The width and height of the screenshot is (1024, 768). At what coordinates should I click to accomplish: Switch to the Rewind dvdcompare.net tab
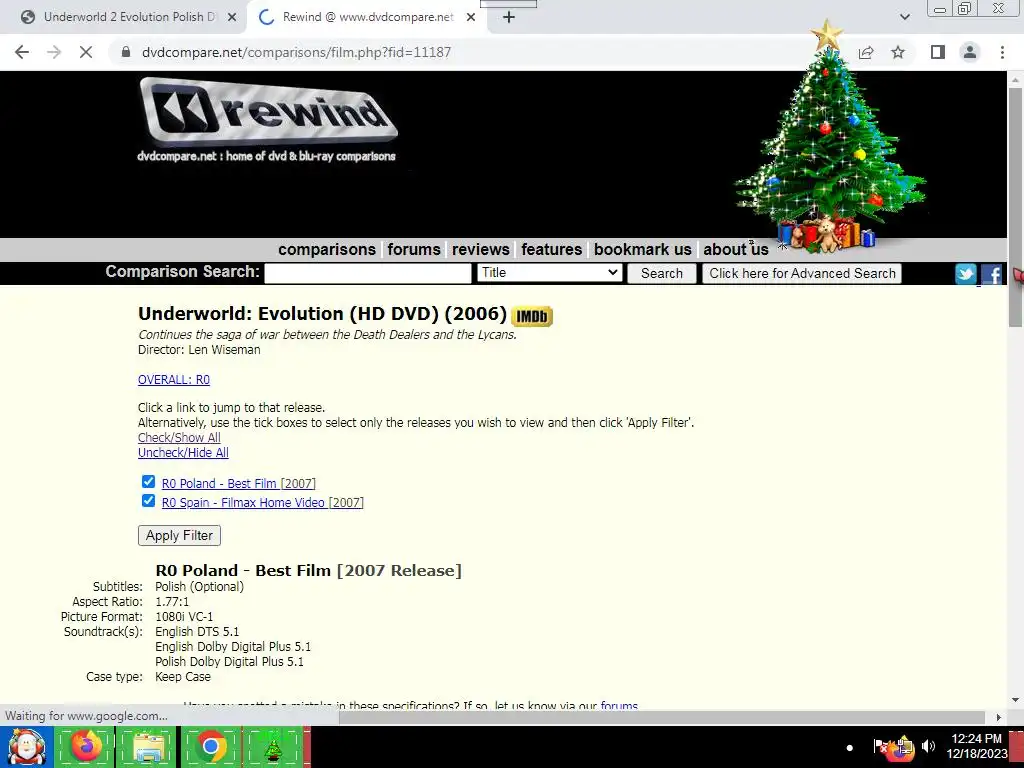point(366,17)
